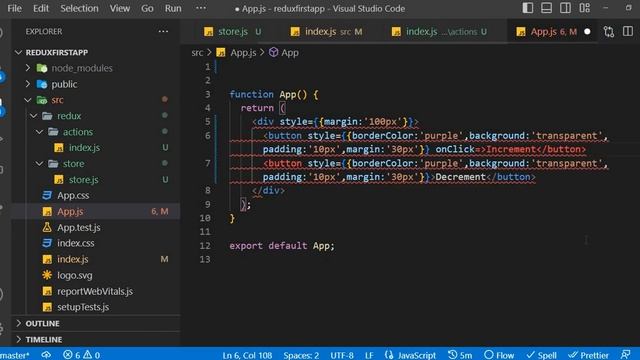
Task: Collapse the actions folder
Action: point(78,132)
